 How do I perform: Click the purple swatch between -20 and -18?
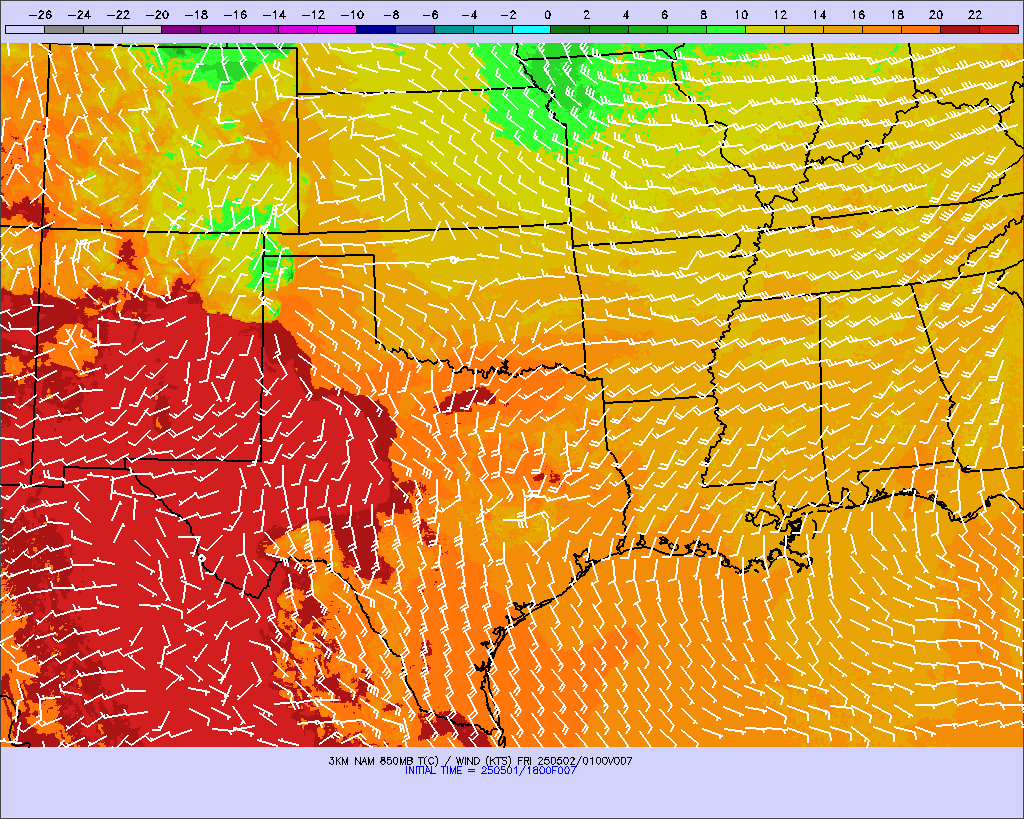tap(181, 29)
